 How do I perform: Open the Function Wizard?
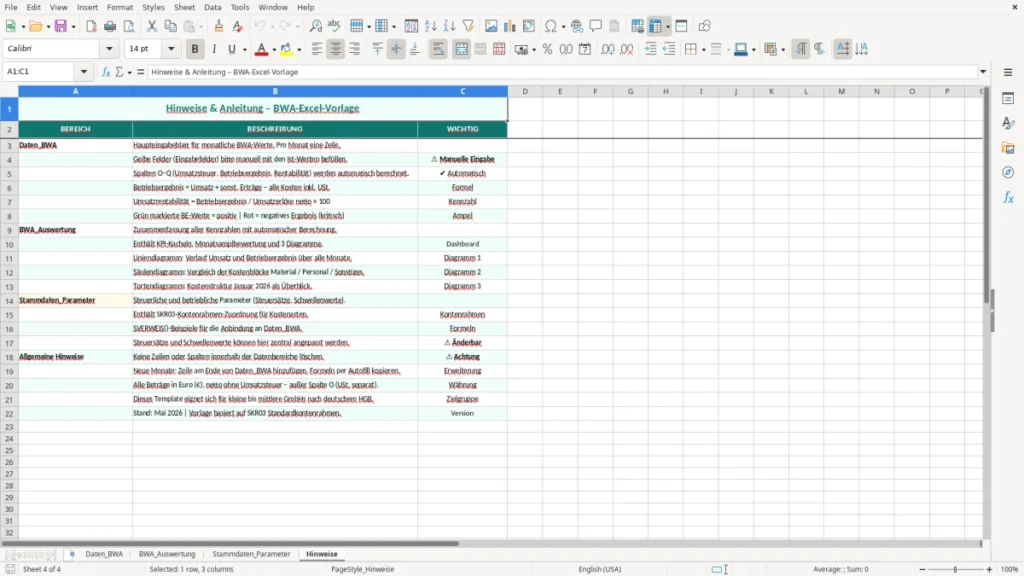tap(106, 72)
